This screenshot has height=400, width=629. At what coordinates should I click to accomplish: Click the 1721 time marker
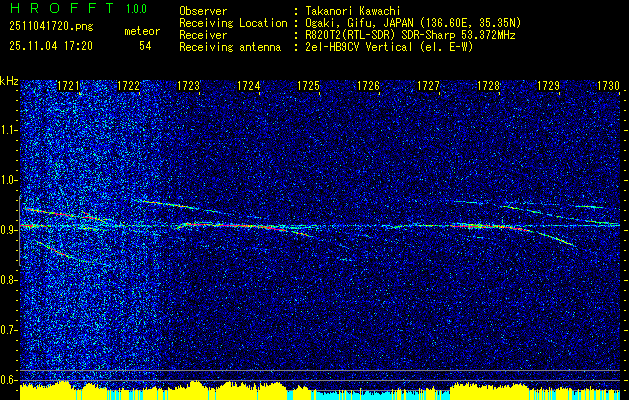pyautogui.click(x=68, y=85)
